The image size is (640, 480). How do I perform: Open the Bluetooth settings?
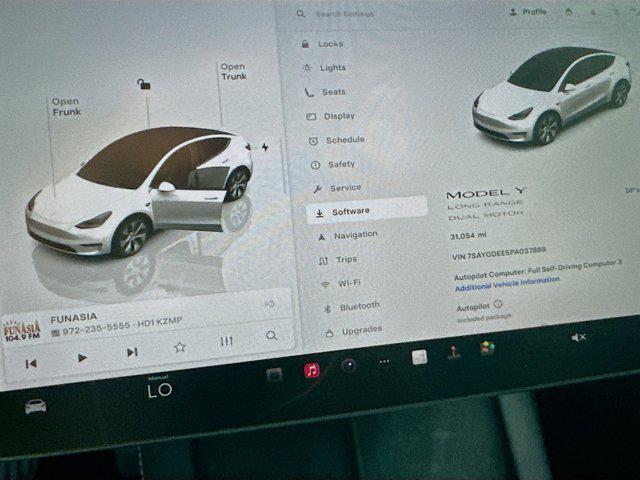pyautogui.click(x=351, y=307)
